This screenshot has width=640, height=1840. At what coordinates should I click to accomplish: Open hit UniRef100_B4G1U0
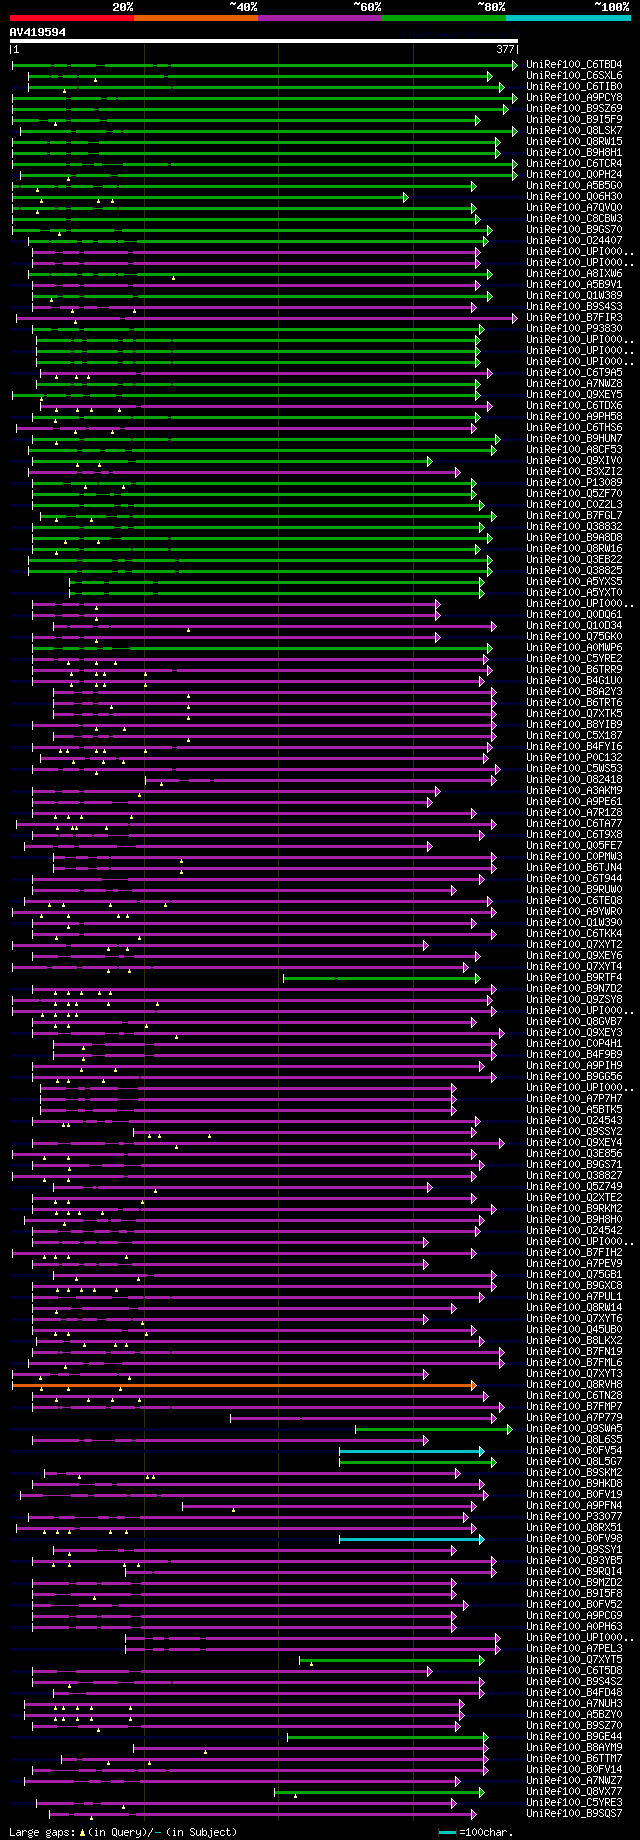coord(574,681)
